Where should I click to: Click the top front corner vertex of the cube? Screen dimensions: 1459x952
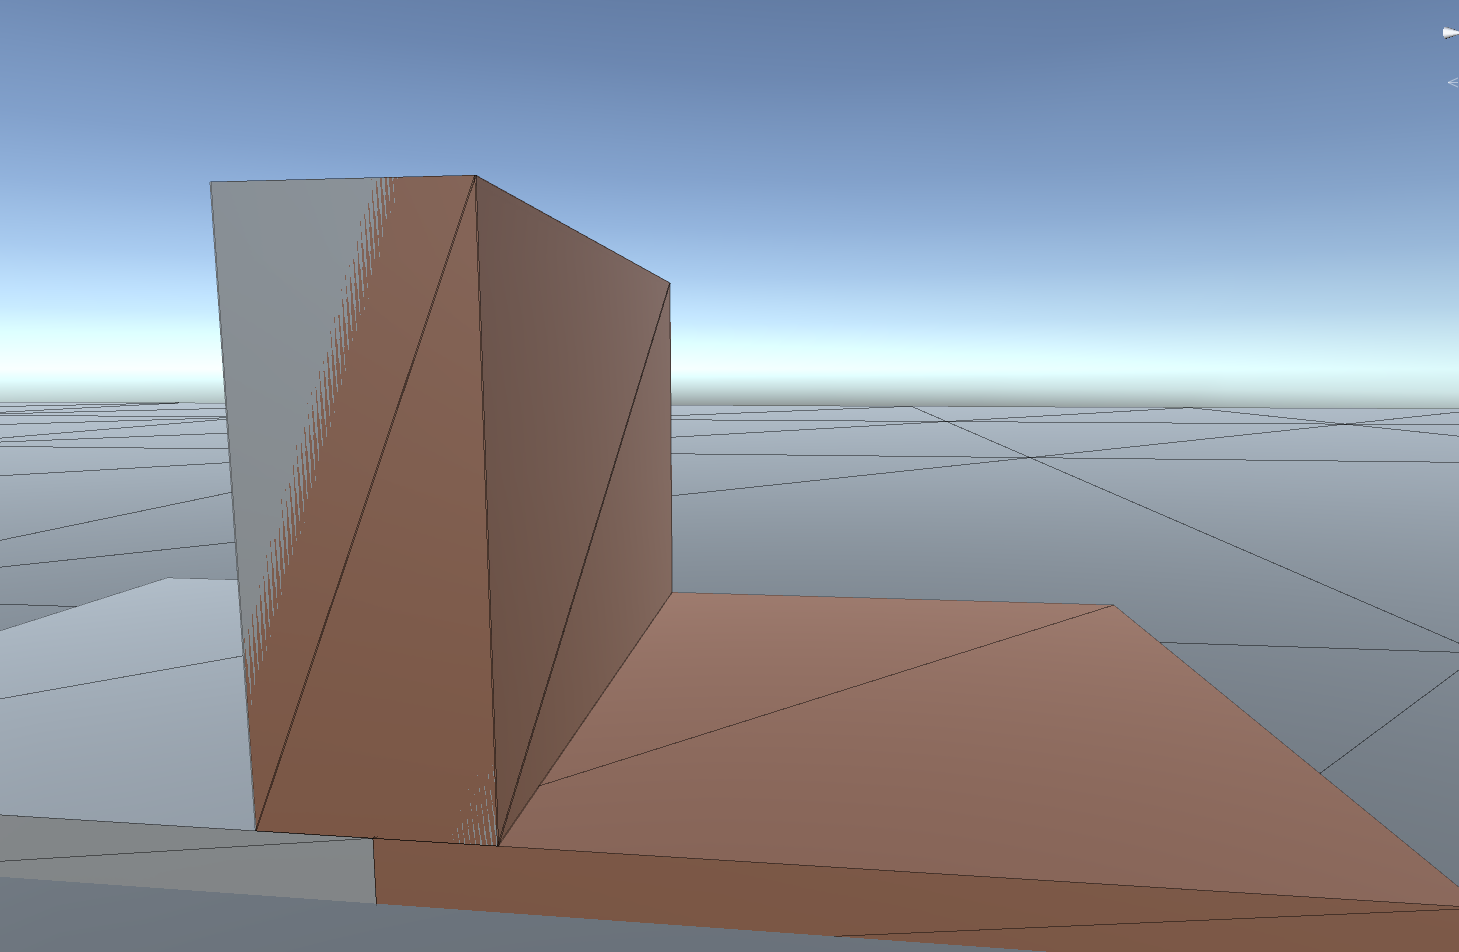coord(475,176)
